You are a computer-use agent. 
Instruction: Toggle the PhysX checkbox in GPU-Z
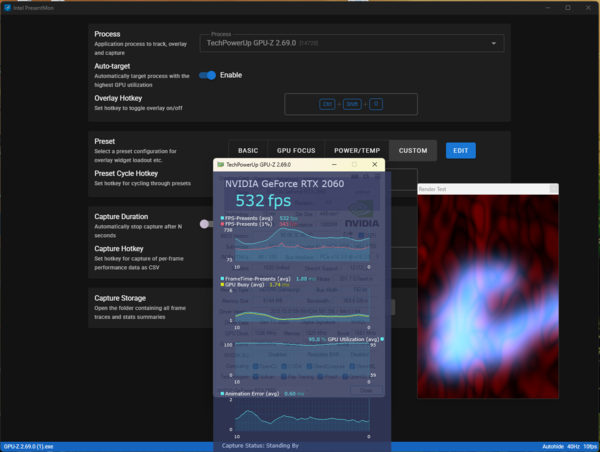(320, 377)
